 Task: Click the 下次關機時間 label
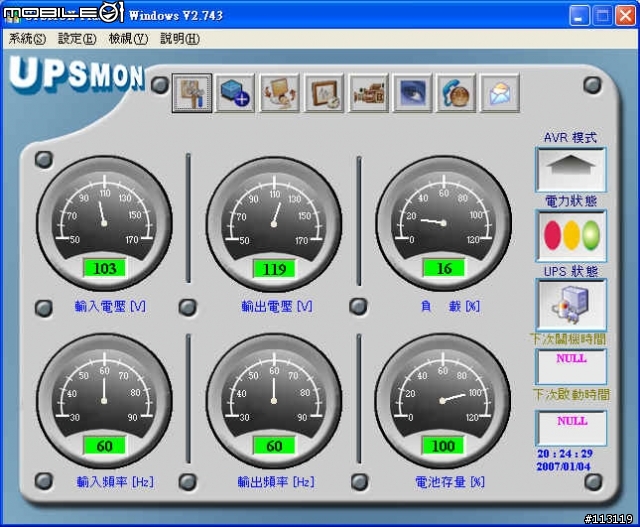(568, 339)
